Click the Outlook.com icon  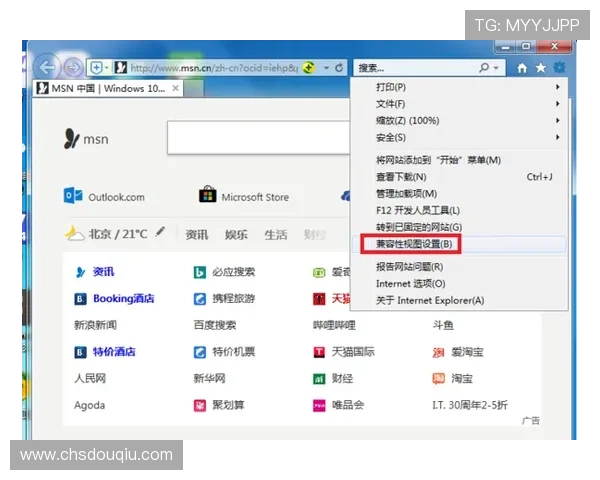tap(73, 196)
